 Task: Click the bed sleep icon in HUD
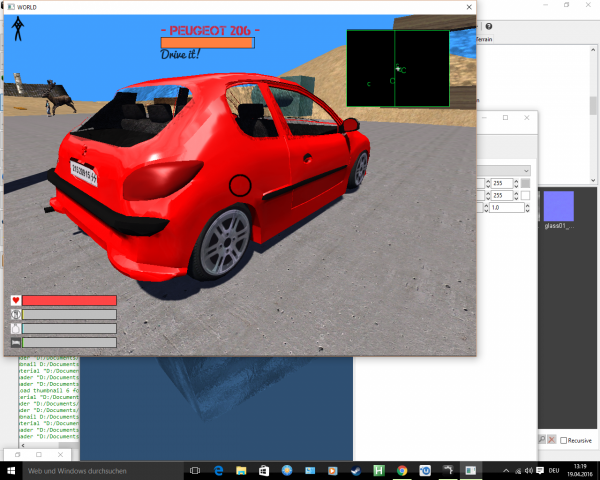(16, 343)
